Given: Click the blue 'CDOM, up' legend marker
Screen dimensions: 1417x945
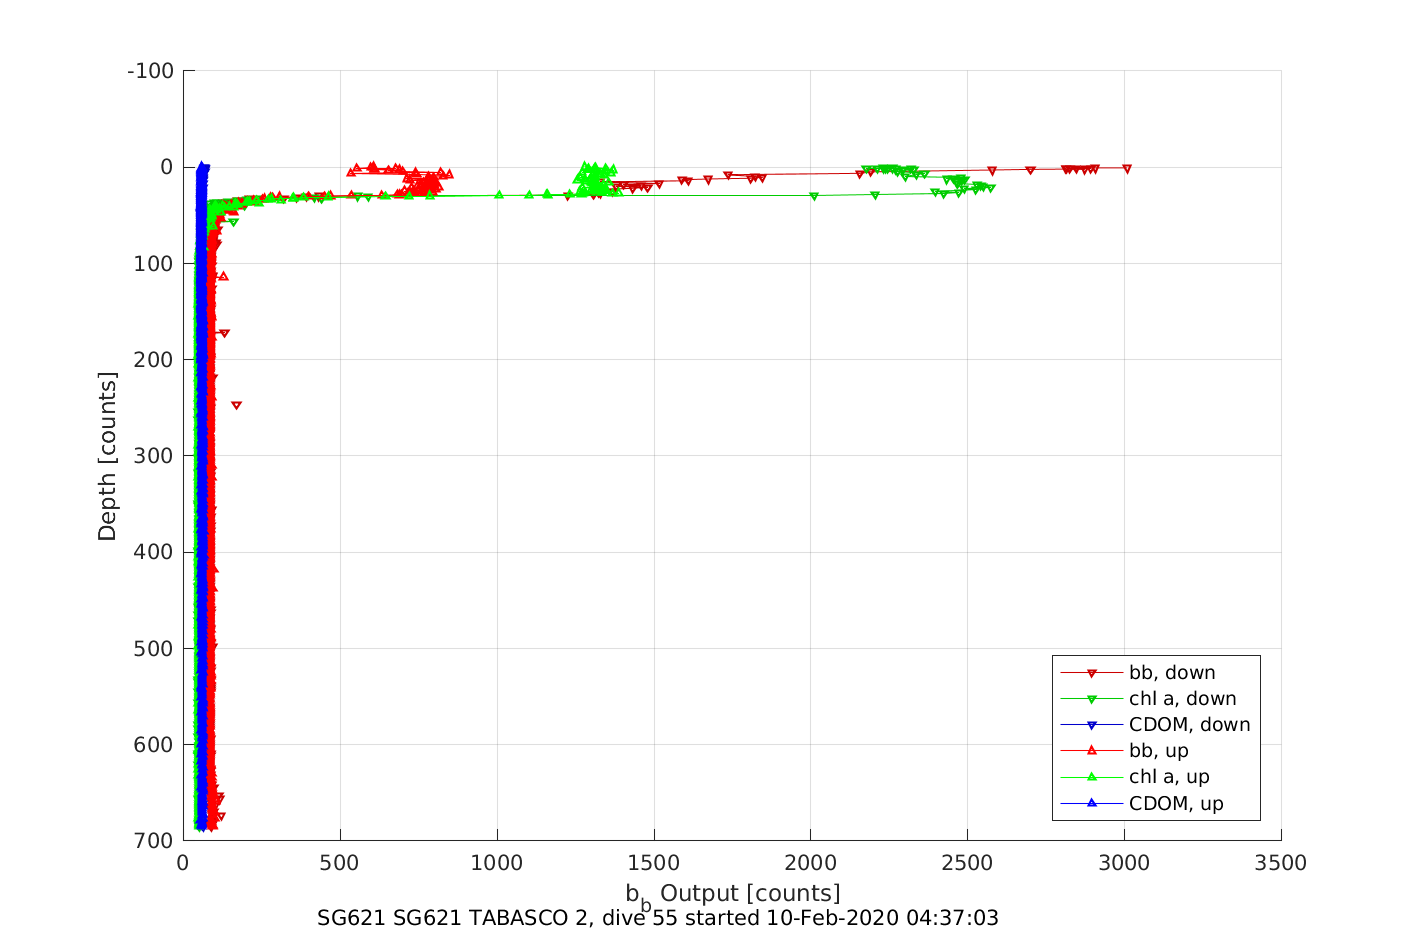Looking at the screenshot, I should pyautogui.click(x=1092, y=803).
